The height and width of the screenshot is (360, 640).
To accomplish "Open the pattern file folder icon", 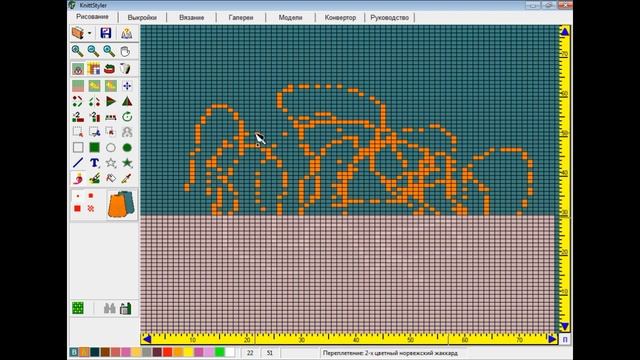I will click(x=78, y=33).
